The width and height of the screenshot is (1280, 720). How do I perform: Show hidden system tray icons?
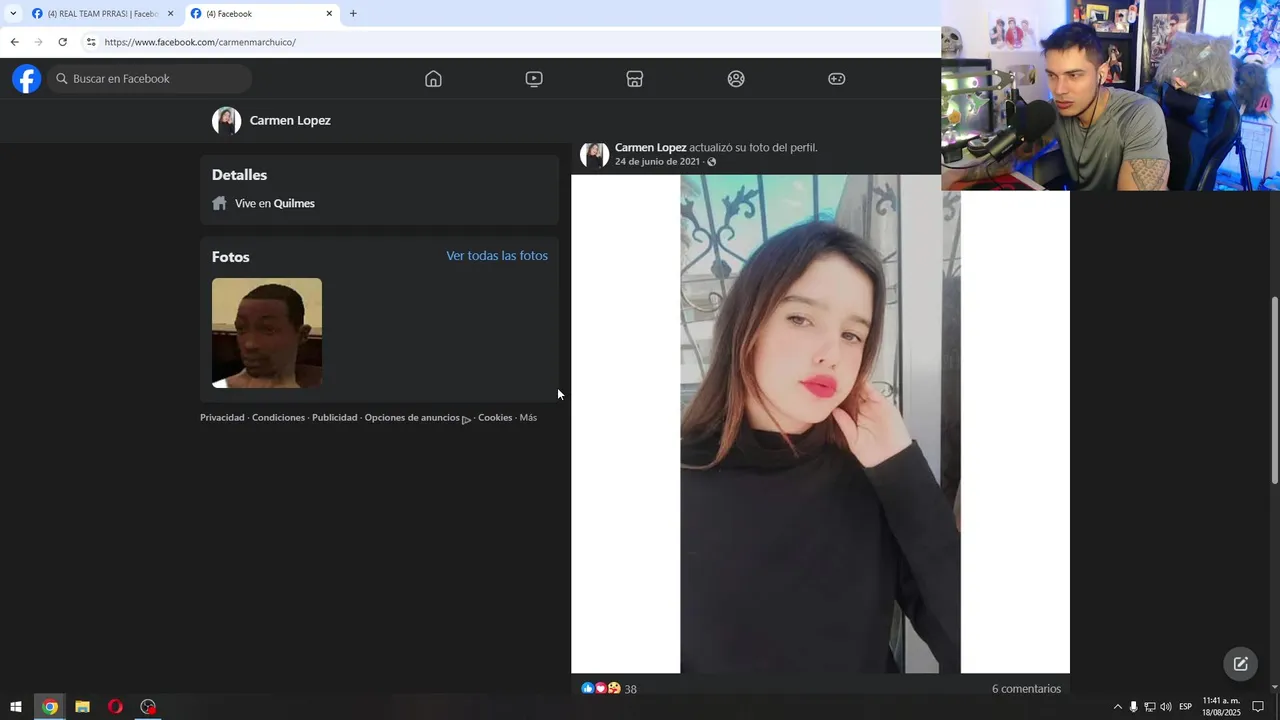click(1118, 707)
